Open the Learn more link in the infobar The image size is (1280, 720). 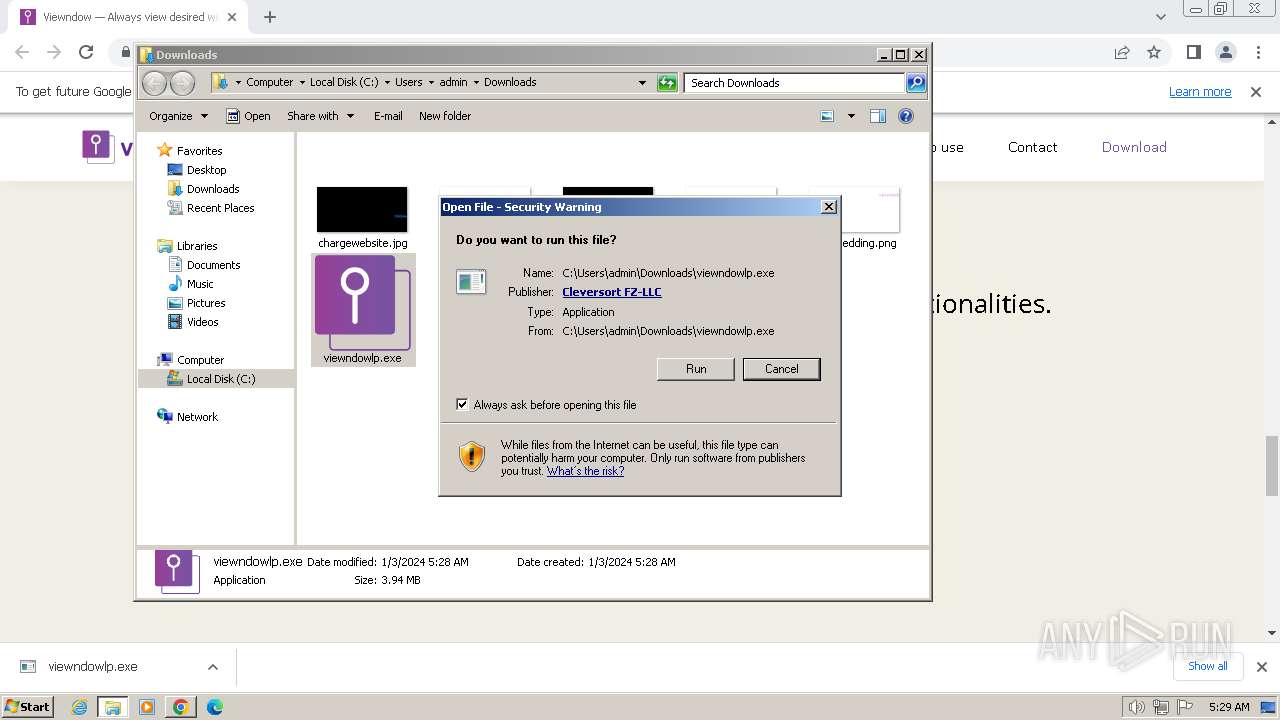(x=1200, y=92)
